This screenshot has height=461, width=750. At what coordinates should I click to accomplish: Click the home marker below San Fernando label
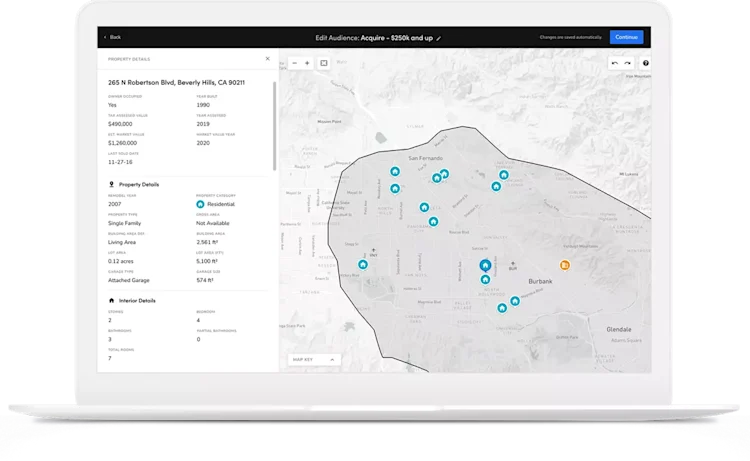(437, 178)
